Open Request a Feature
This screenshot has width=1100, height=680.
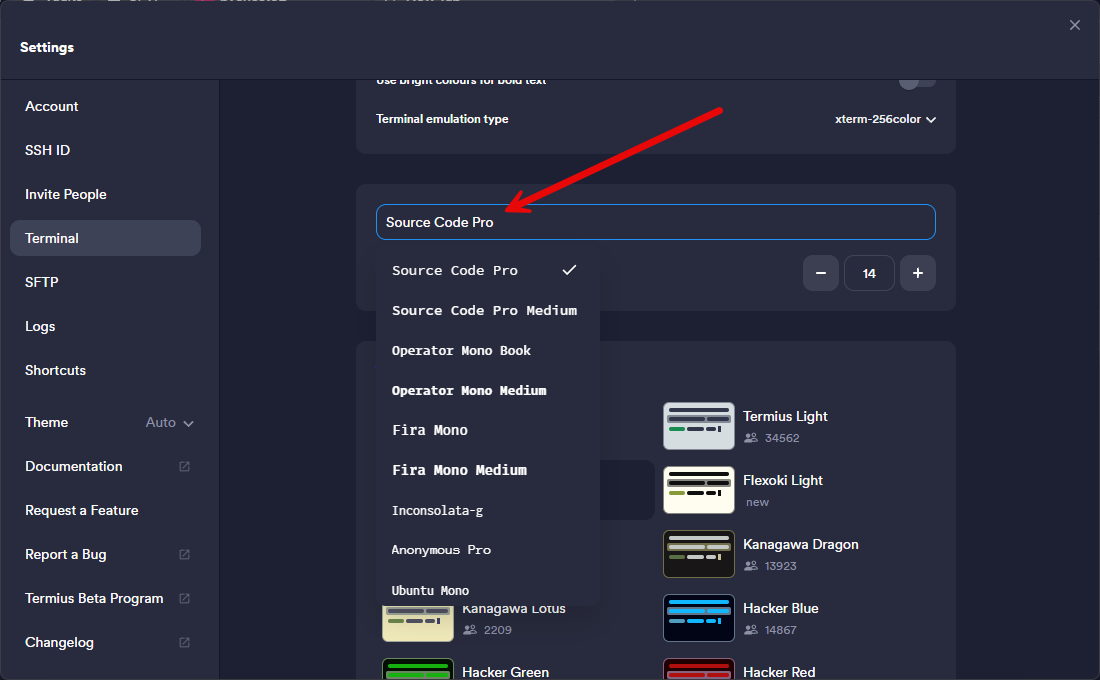coord(81,510)
